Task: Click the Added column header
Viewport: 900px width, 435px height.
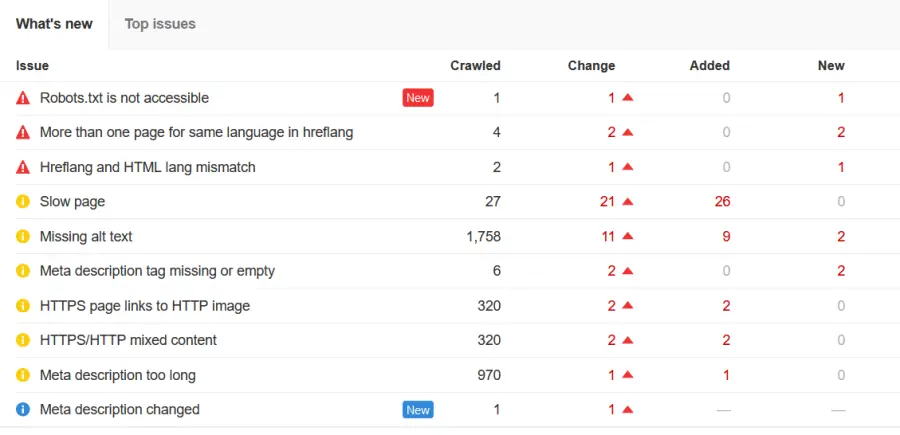Action: pos(709,66)
